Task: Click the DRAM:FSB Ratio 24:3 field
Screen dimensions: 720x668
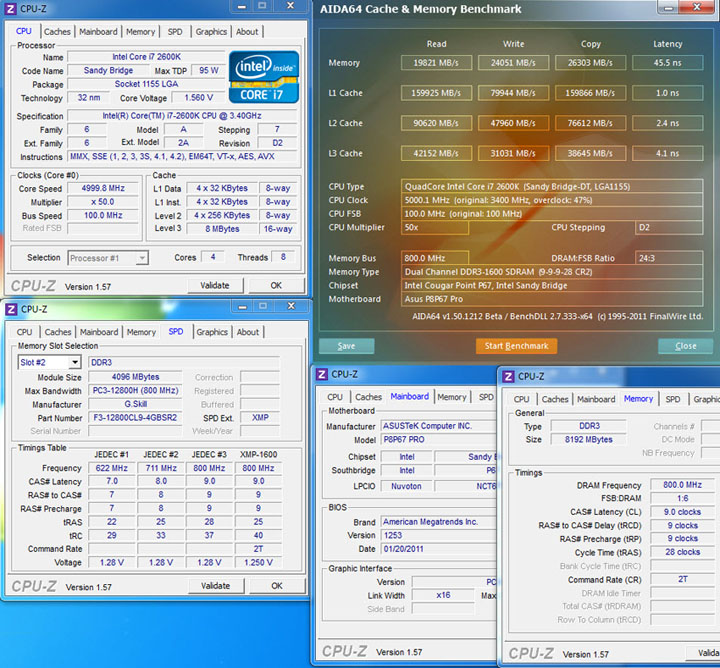Action: 669,258
